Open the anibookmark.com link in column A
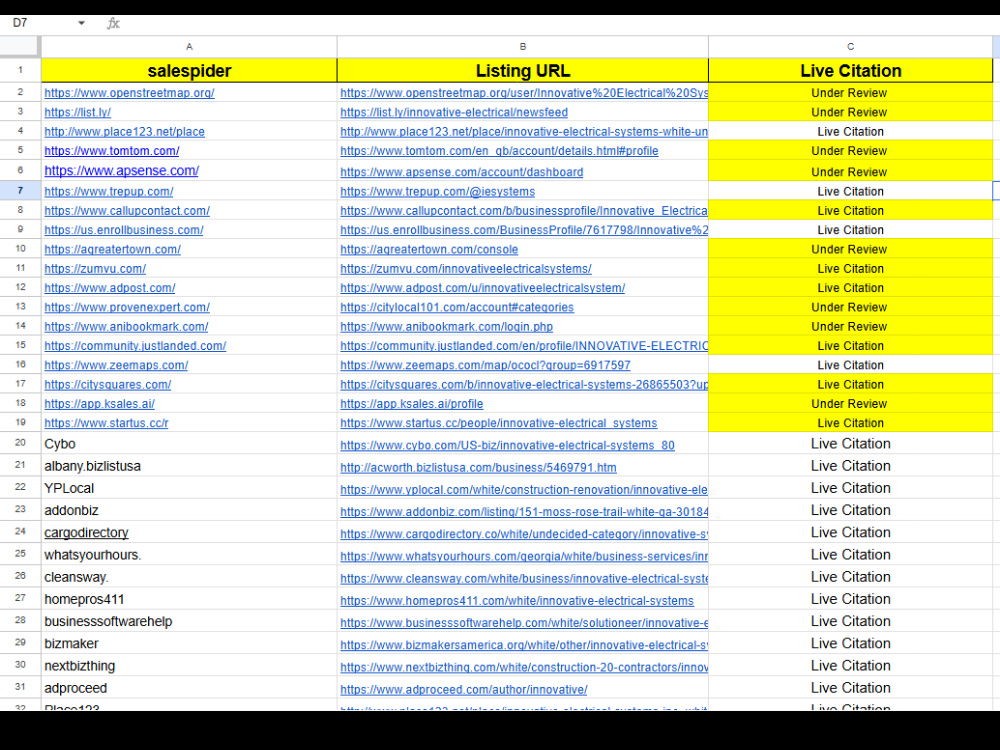Viewport: 1000px width, 750px height. click(126, 327)
